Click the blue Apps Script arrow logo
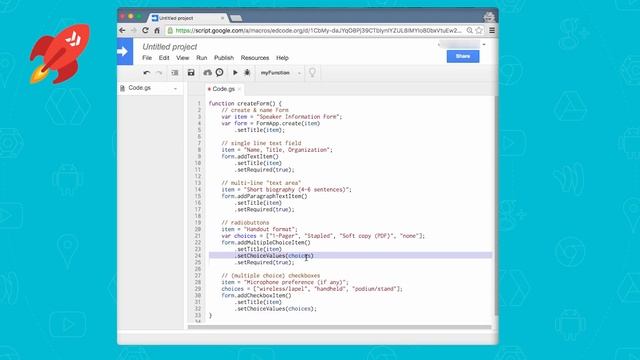 125,51
